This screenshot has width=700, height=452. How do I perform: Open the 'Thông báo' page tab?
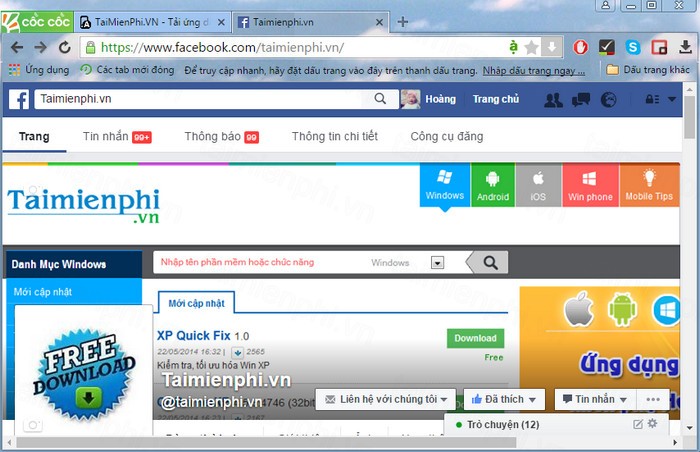221,137
